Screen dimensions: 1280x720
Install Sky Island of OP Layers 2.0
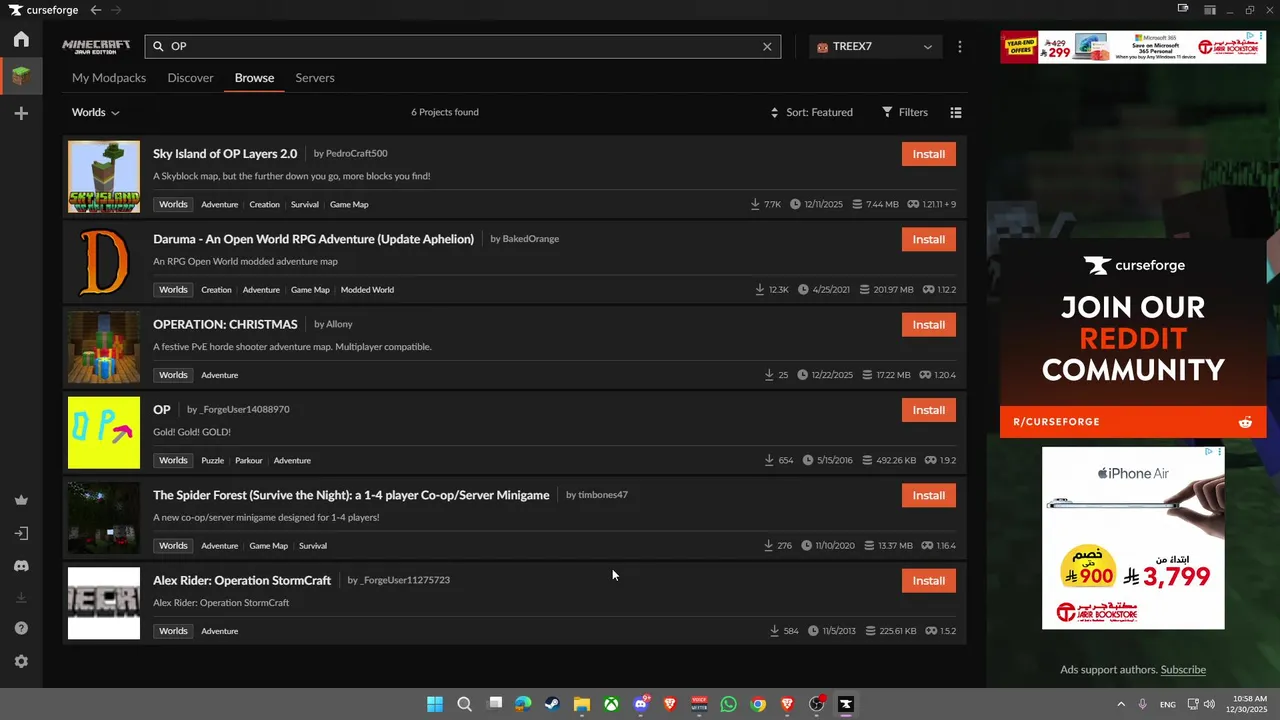pos(929,154)
